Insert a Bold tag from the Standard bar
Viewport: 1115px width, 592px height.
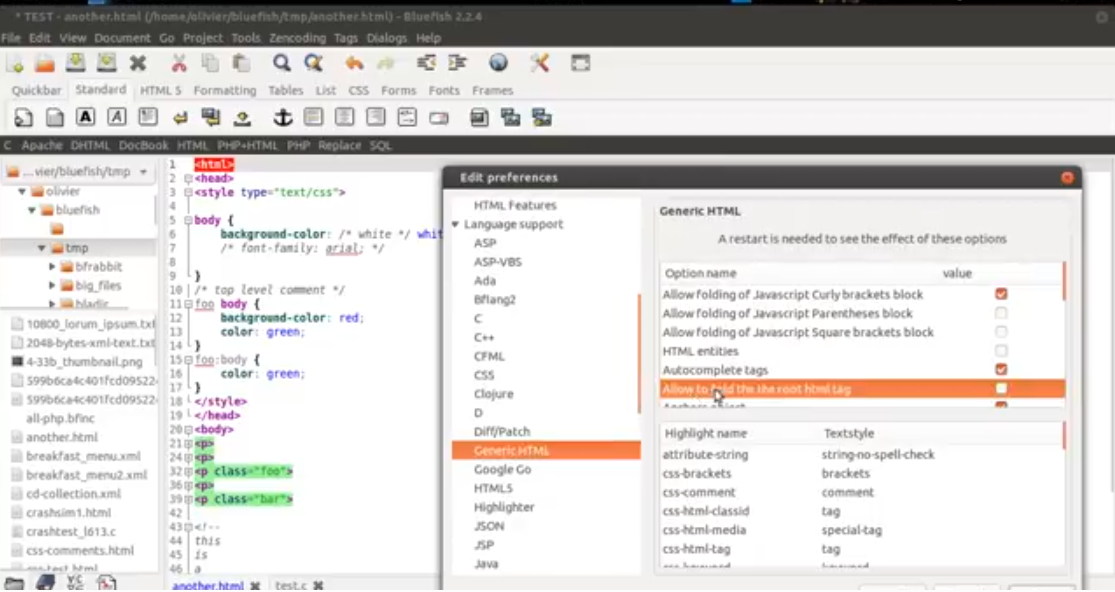[x=87, y=117]
